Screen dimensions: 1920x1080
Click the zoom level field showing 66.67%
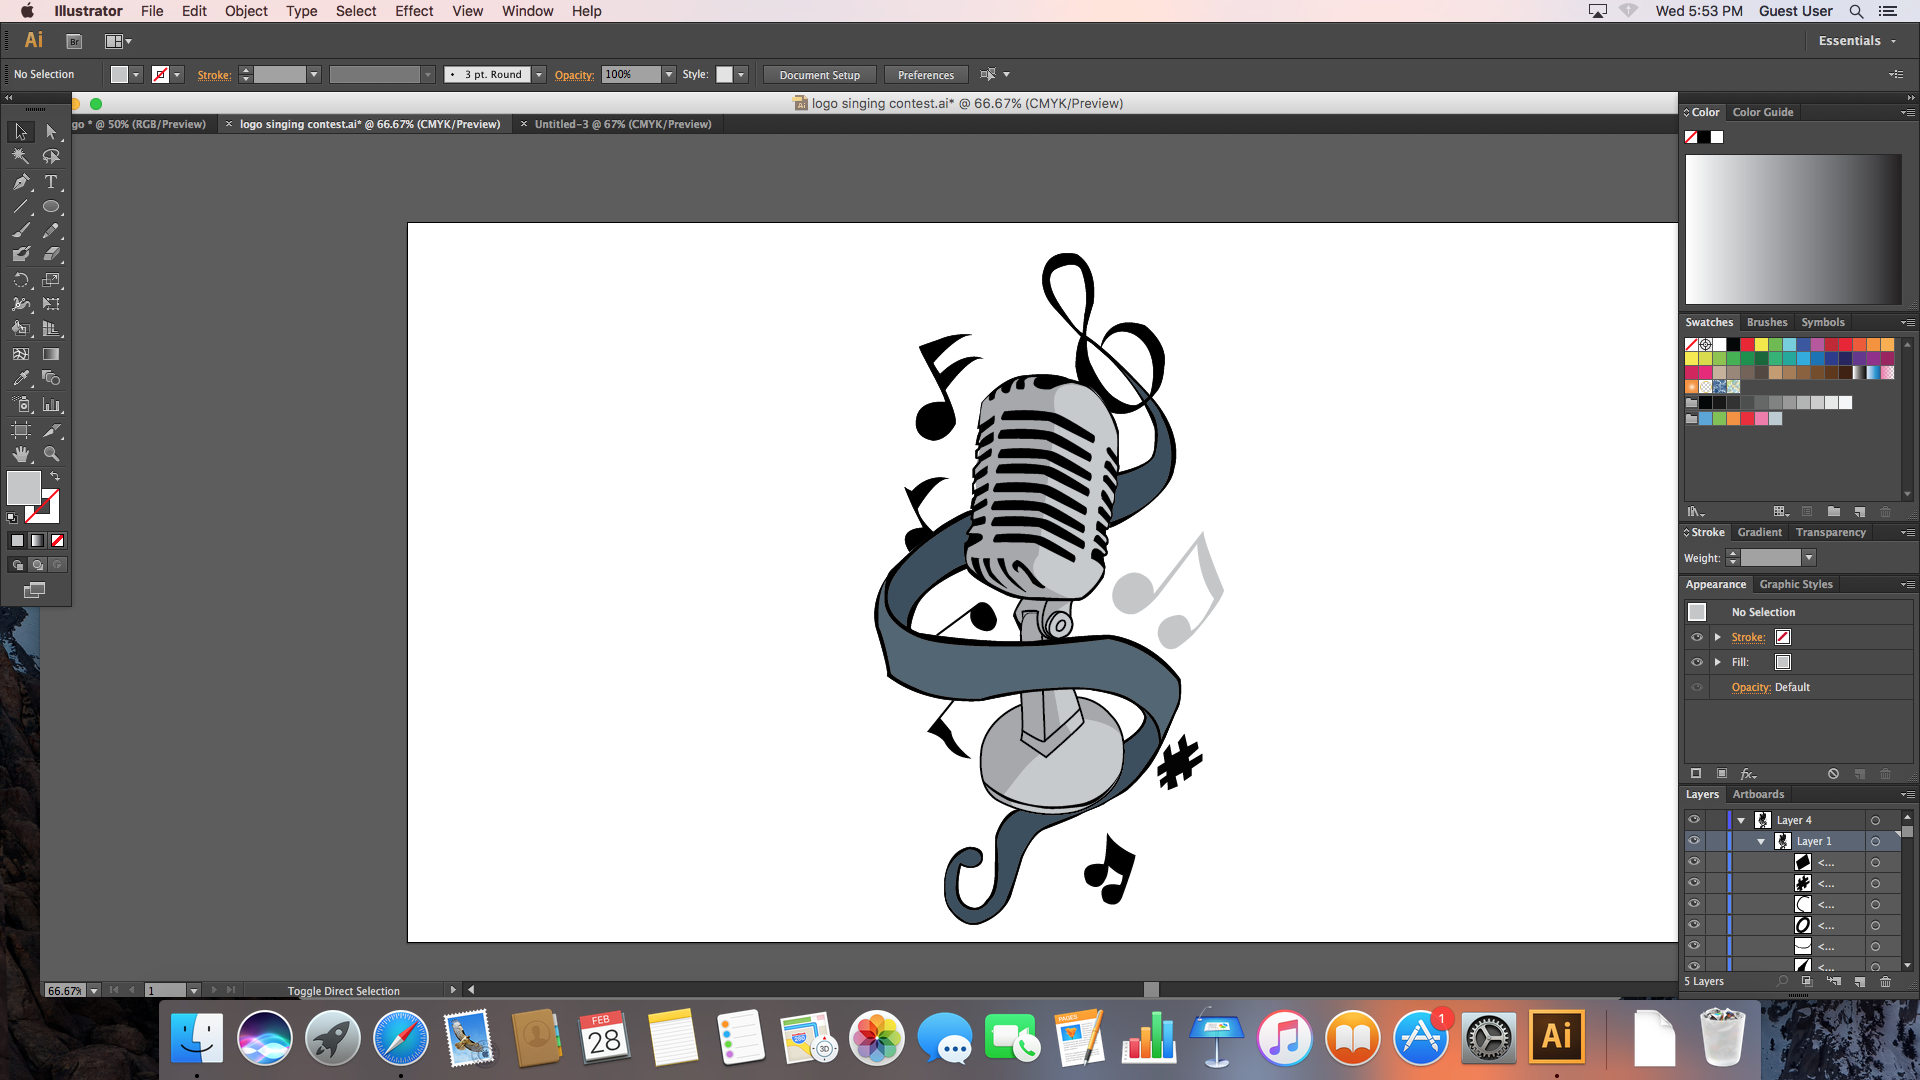click(65, 990)
